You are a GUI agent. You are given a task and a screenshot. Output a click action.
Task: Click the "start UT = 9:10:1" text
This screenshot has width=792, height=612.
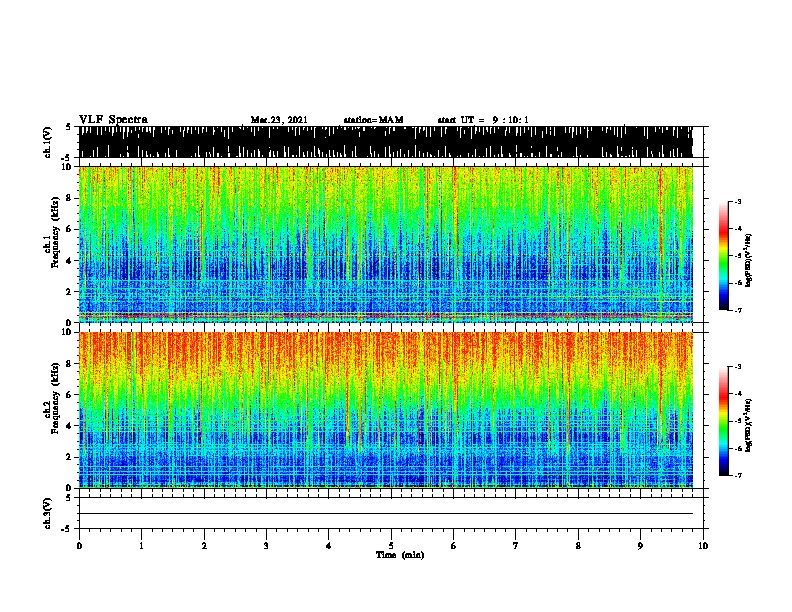483,120
